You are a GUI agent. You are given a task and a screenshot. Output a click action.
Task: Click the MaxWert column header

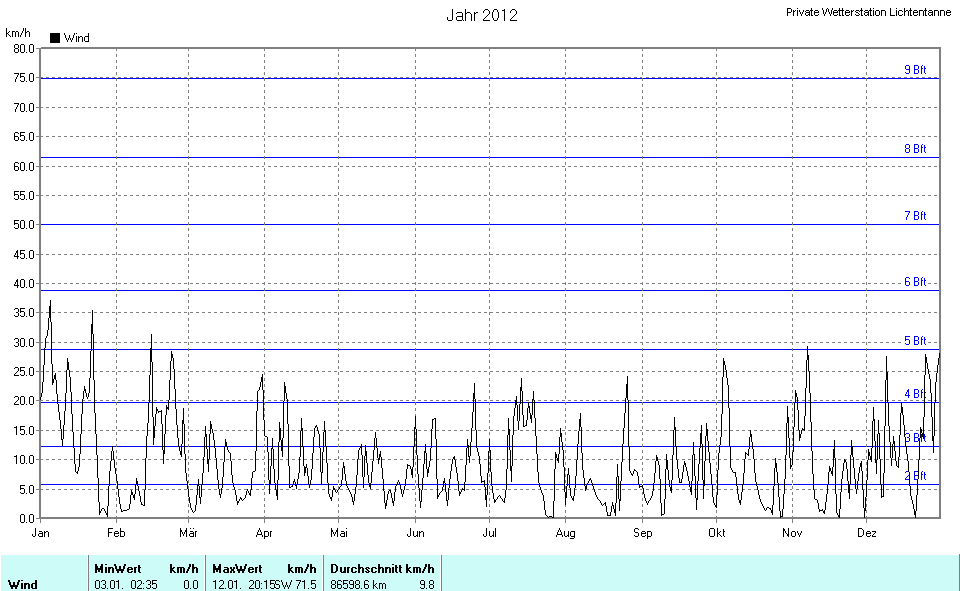click(x=233, y=568)
